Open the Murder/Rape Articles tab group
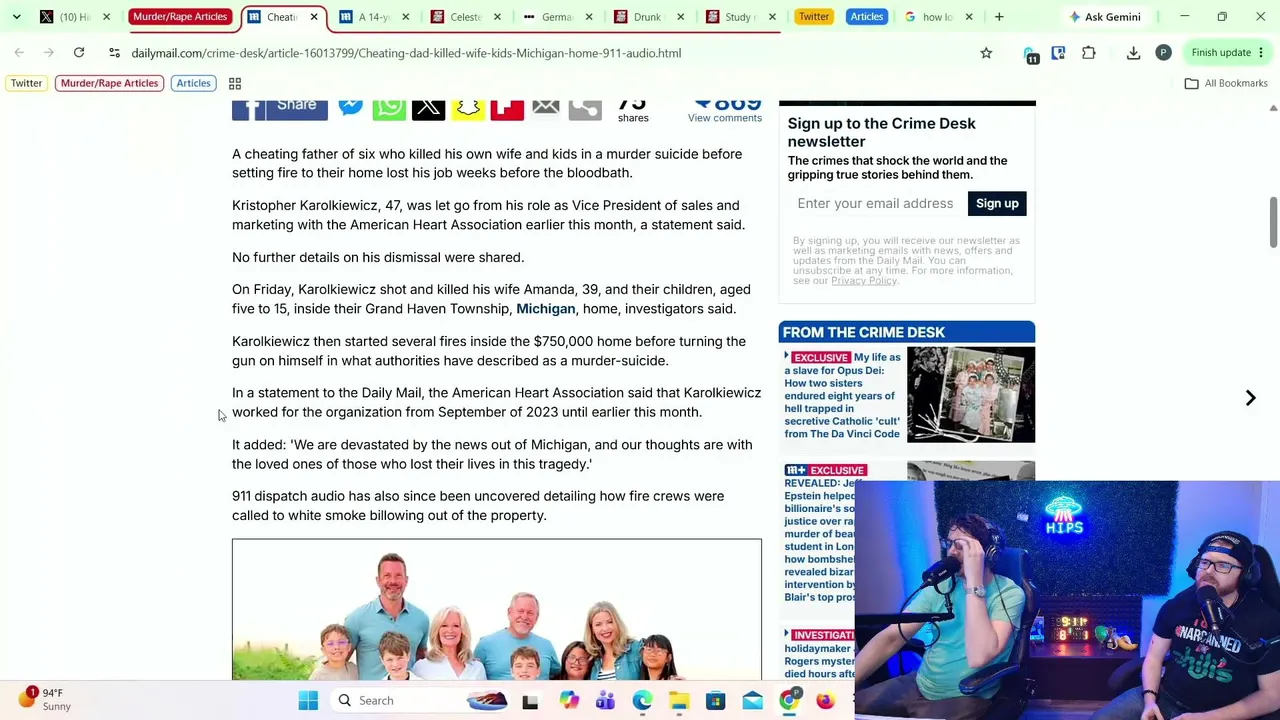Screen dimensions: 1280x720 tap(180, 17)
